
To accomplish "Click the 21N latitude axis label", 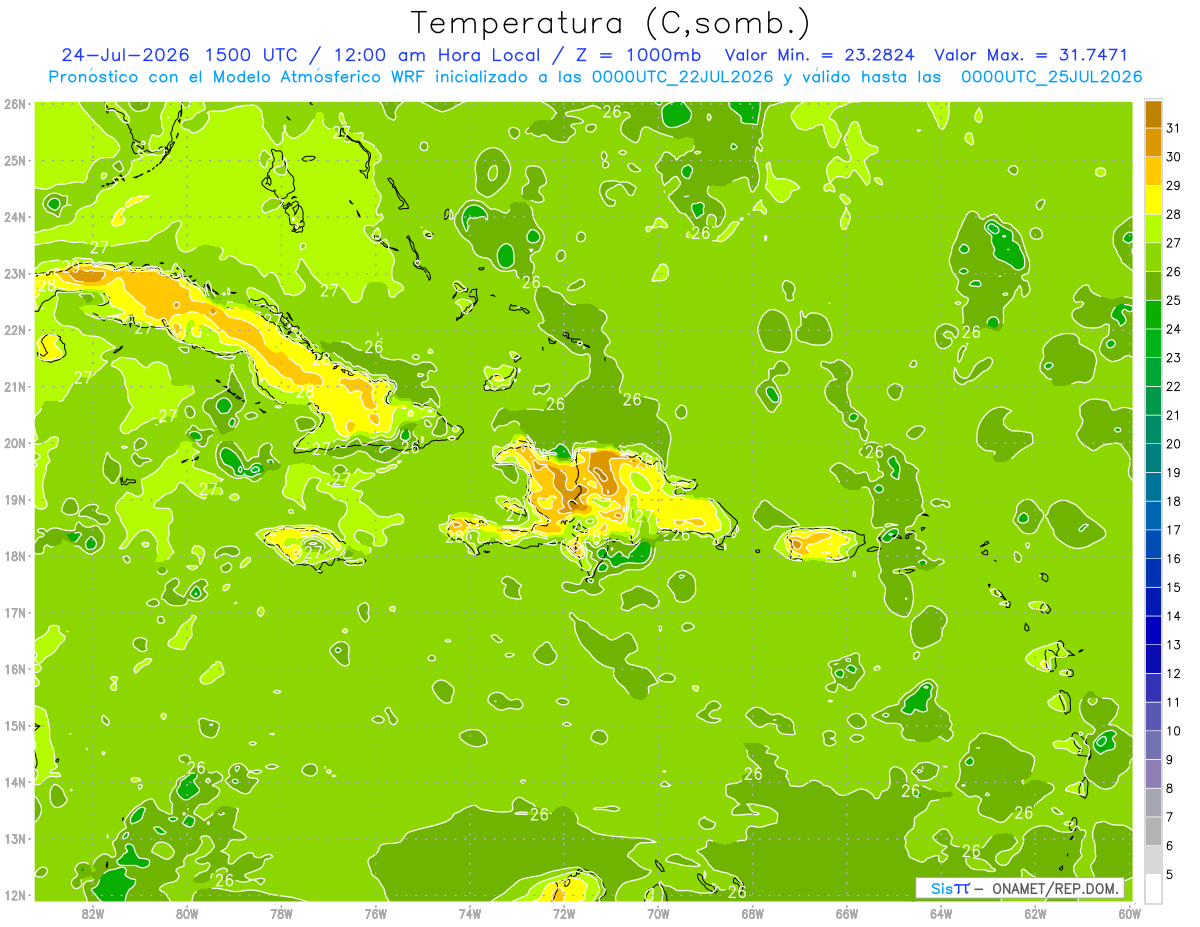I will (x=15, y=386).
